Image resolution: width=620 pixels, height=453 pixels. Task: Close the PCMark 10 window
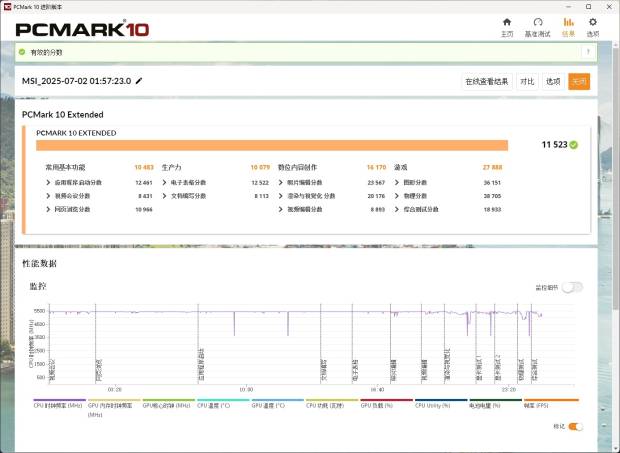point(609,7)
